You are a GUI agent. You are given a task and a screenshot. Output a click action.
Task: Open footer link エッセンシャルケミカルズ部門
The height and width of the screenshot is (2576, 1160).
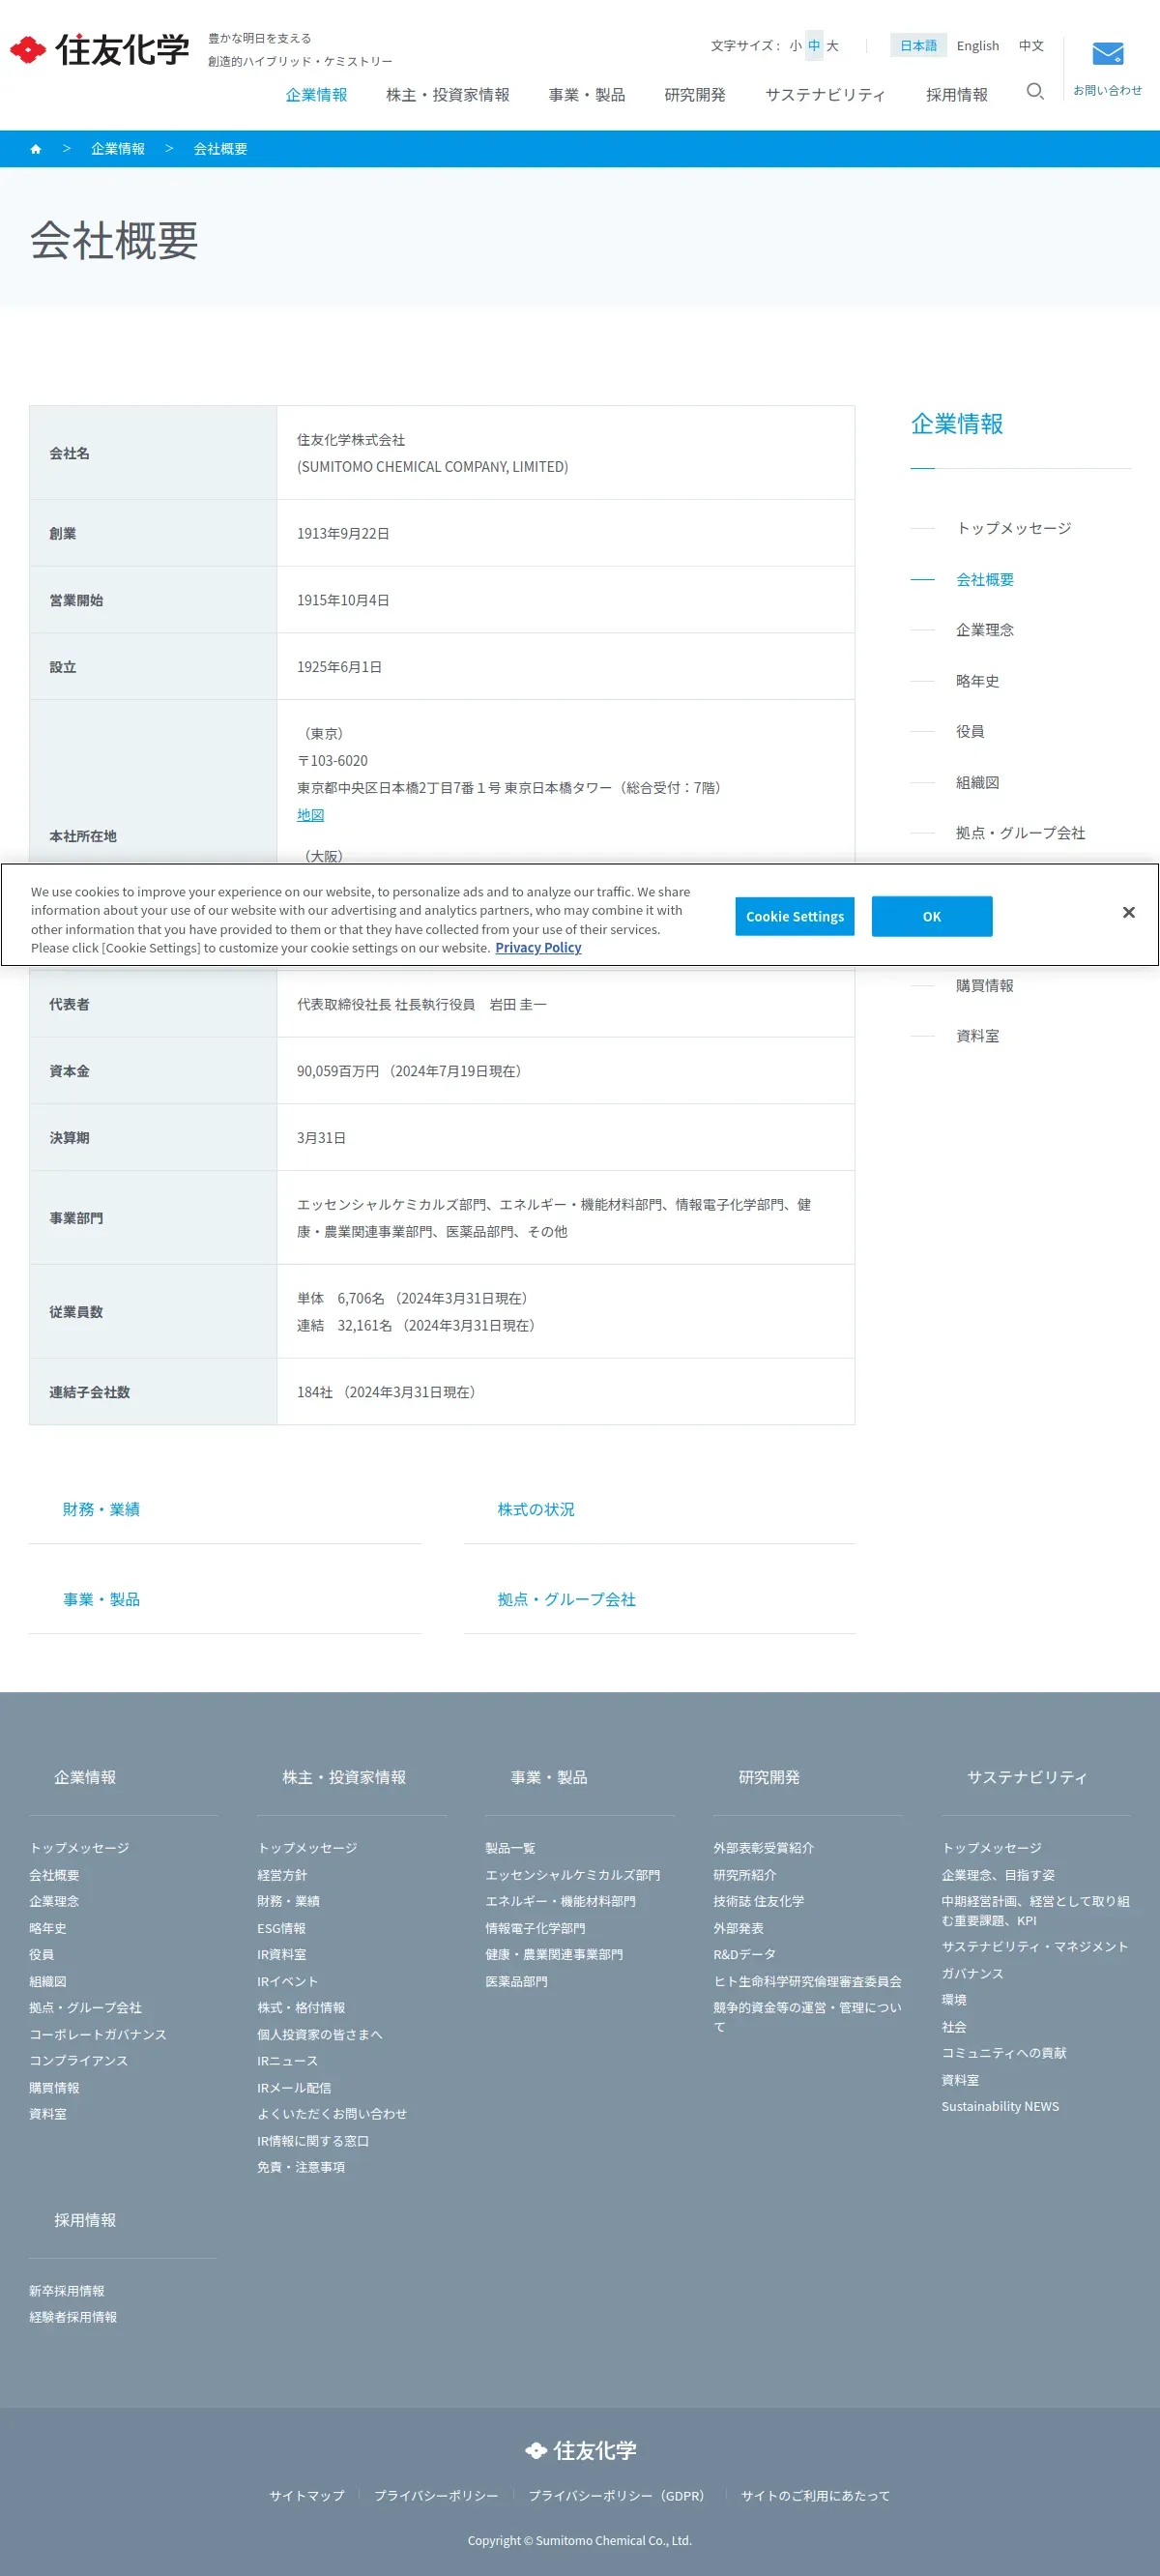click(x=572, y=1876)
